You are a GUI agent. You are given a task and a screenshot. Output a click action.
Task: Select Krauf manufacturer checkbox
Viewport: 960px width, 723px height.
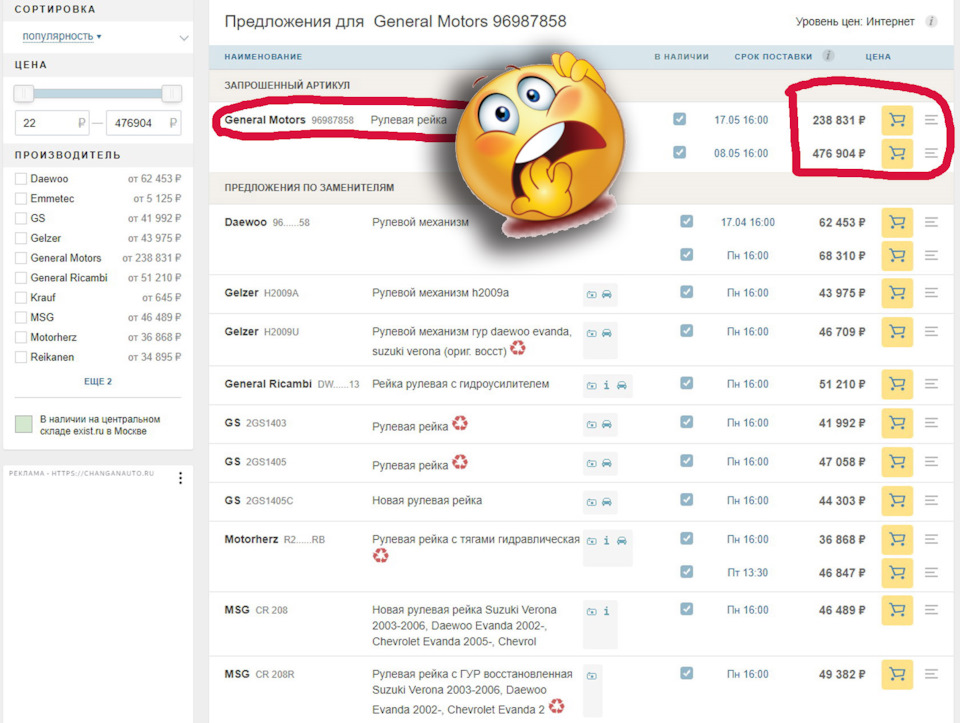(21, 298)
